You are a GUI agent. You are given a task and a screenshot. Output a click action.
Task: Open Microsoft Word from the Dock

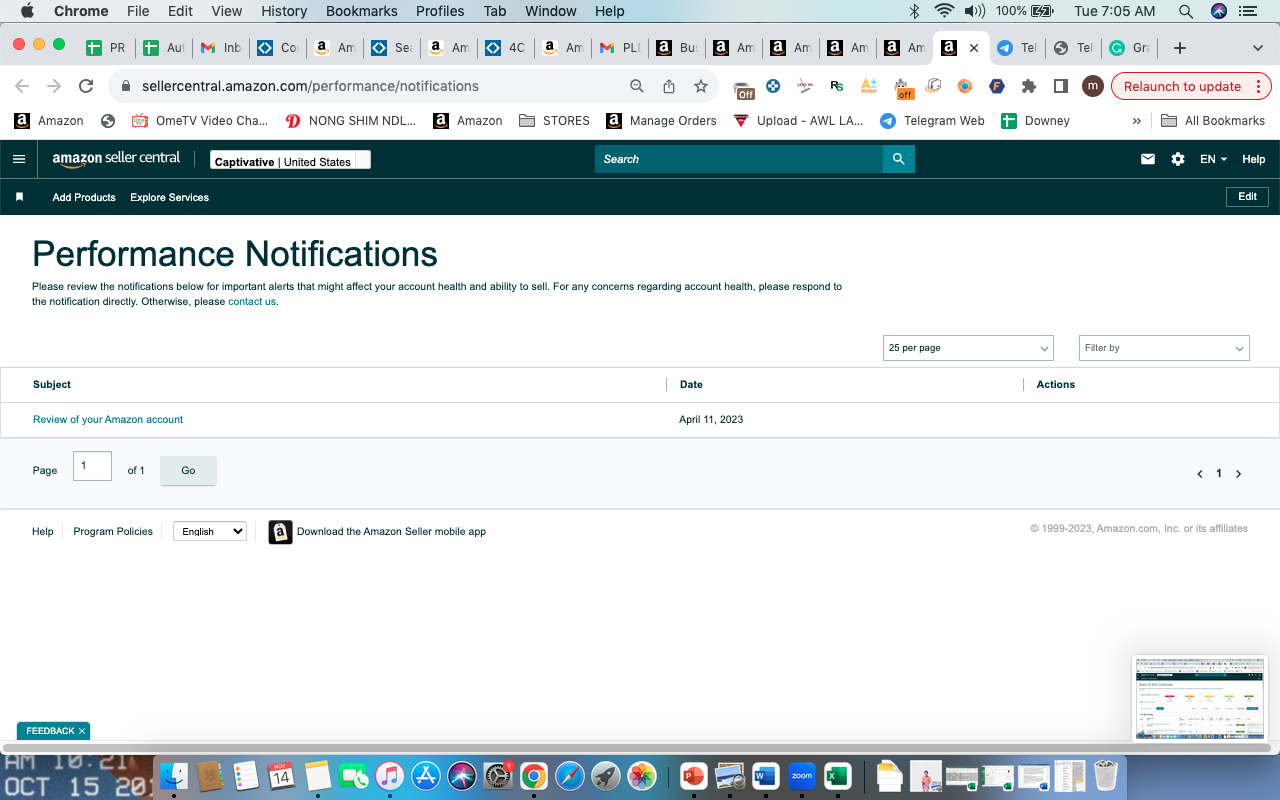point(766,776)
